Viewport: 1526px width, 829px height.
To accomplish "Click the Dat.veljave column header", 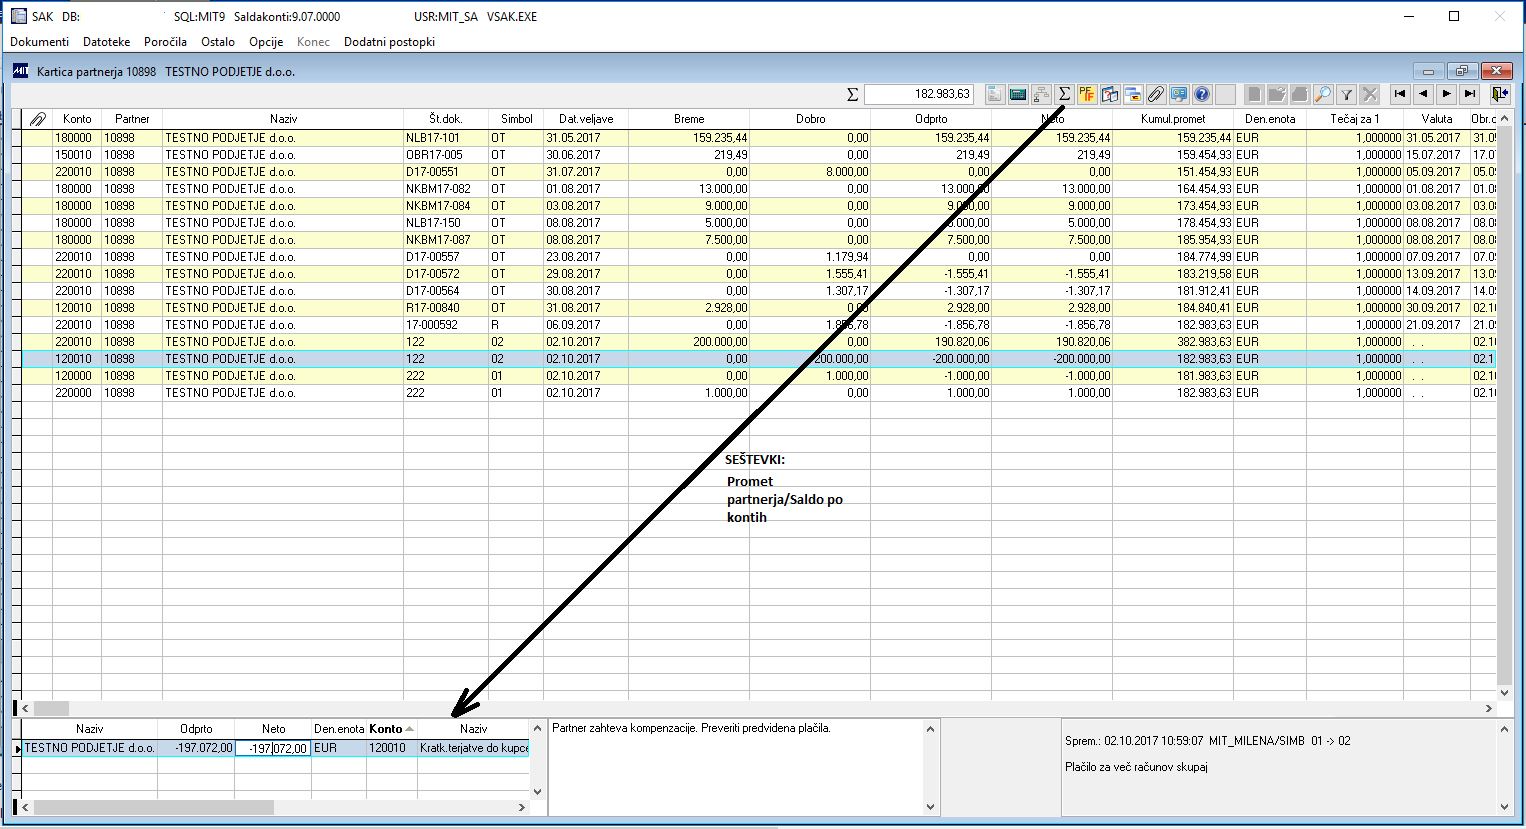I will point(586,119).
